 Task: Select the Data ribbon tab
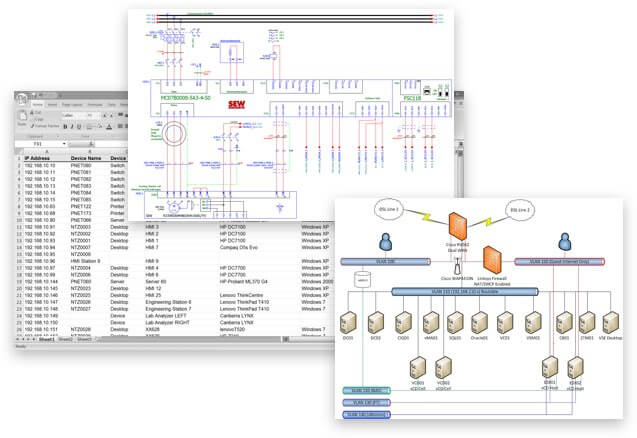[x=111, y=105]
